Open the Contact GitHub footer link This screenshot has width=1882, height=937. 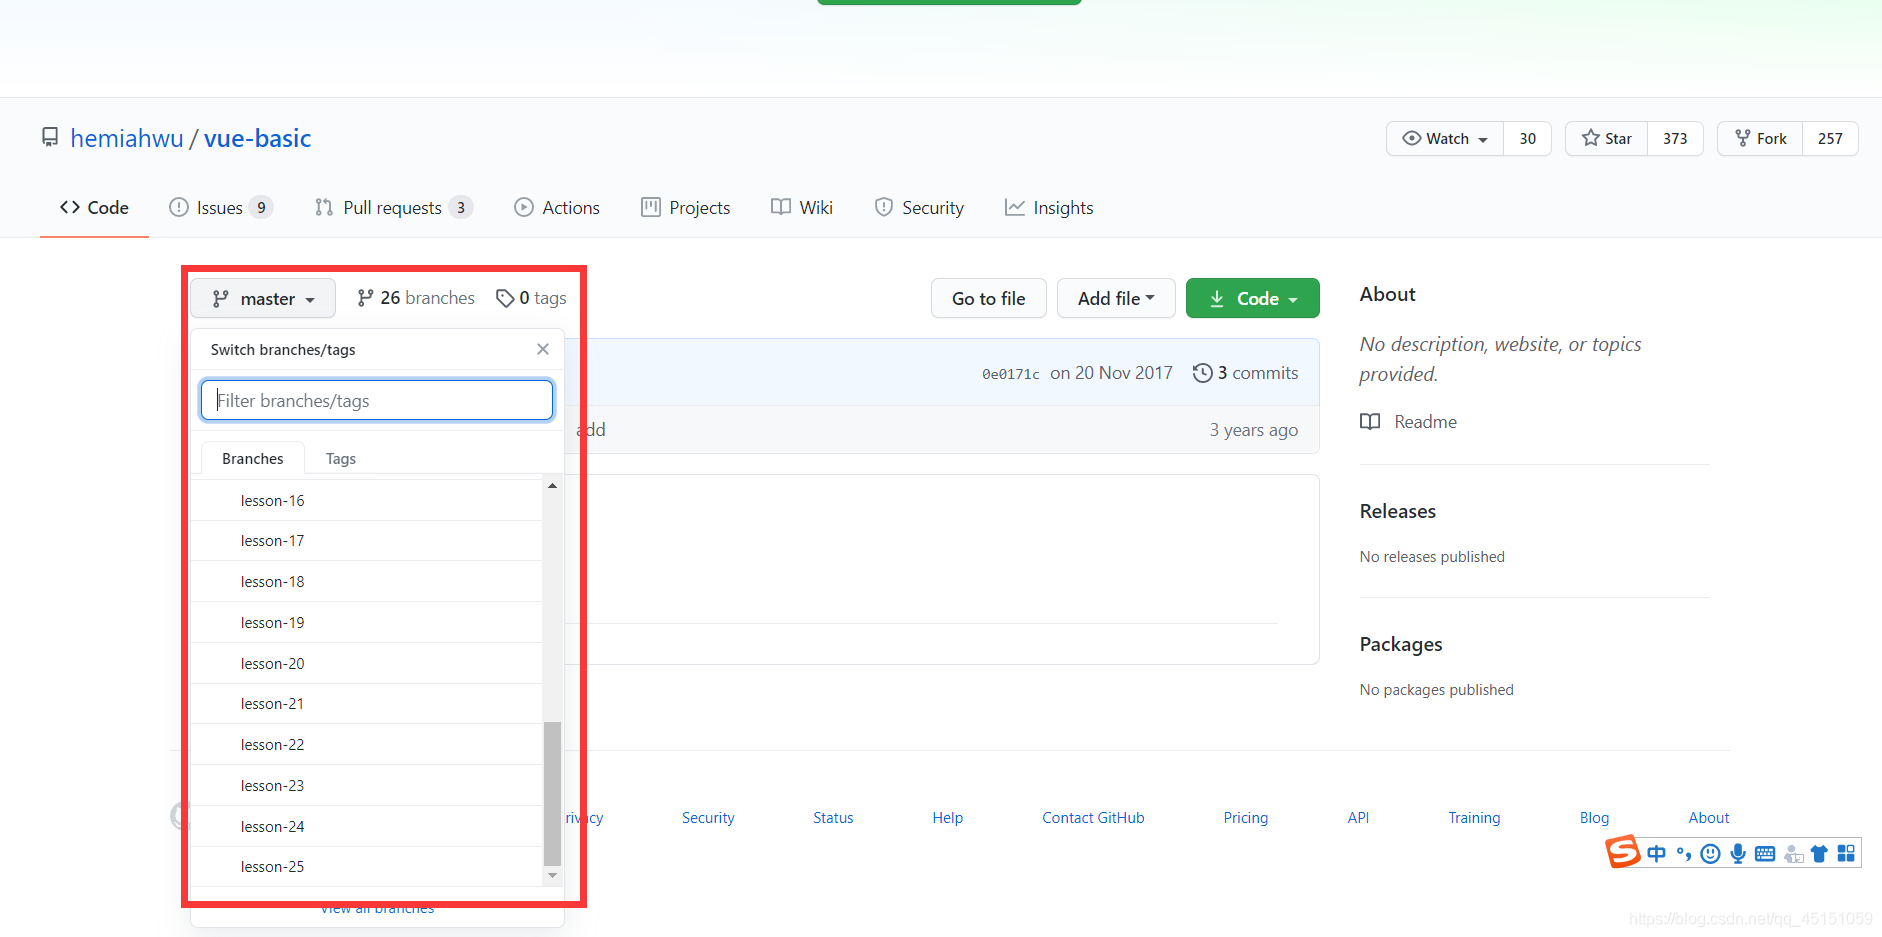tap(1093, 818)
